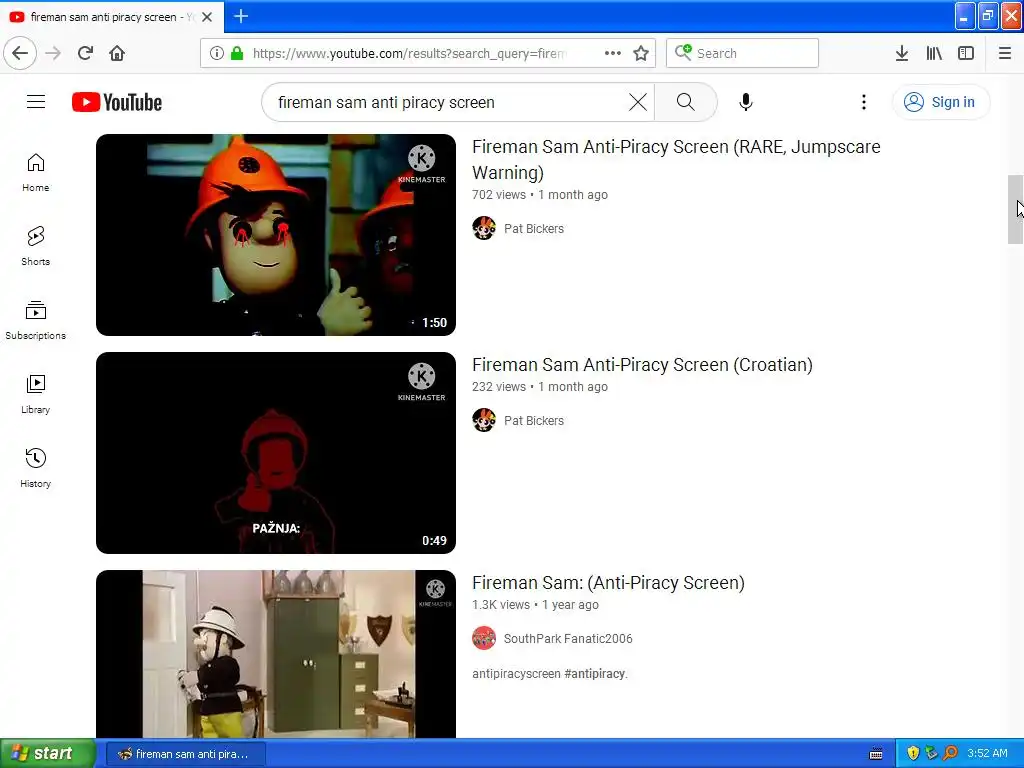Open a new tab with plus button

pyautogui.click(x=241, y=16)
